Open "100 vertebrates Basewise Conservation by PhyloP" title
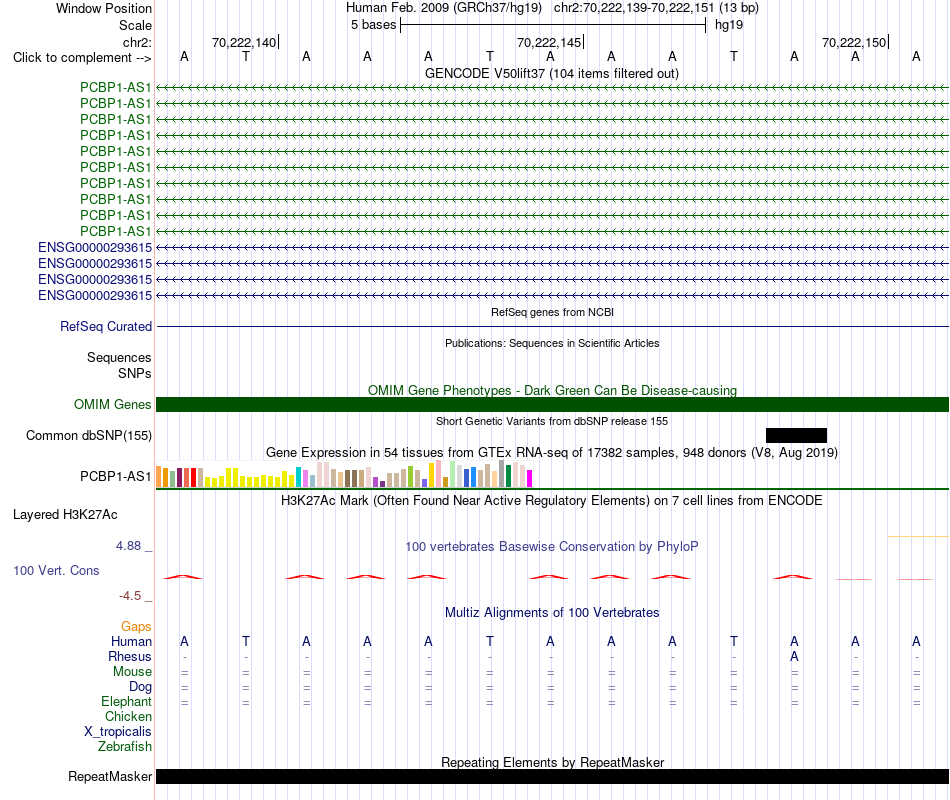950x800 pixels. 552,547
